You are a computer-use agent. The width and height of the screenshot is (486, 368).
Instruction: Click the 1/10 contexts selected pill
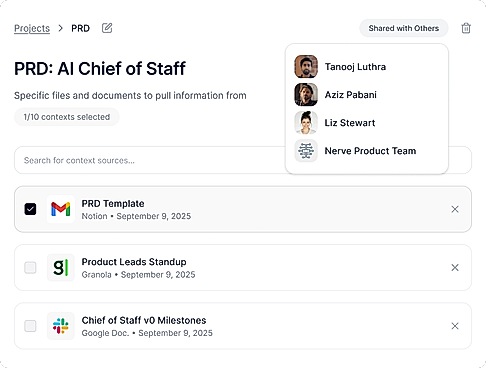coord(67,117)
